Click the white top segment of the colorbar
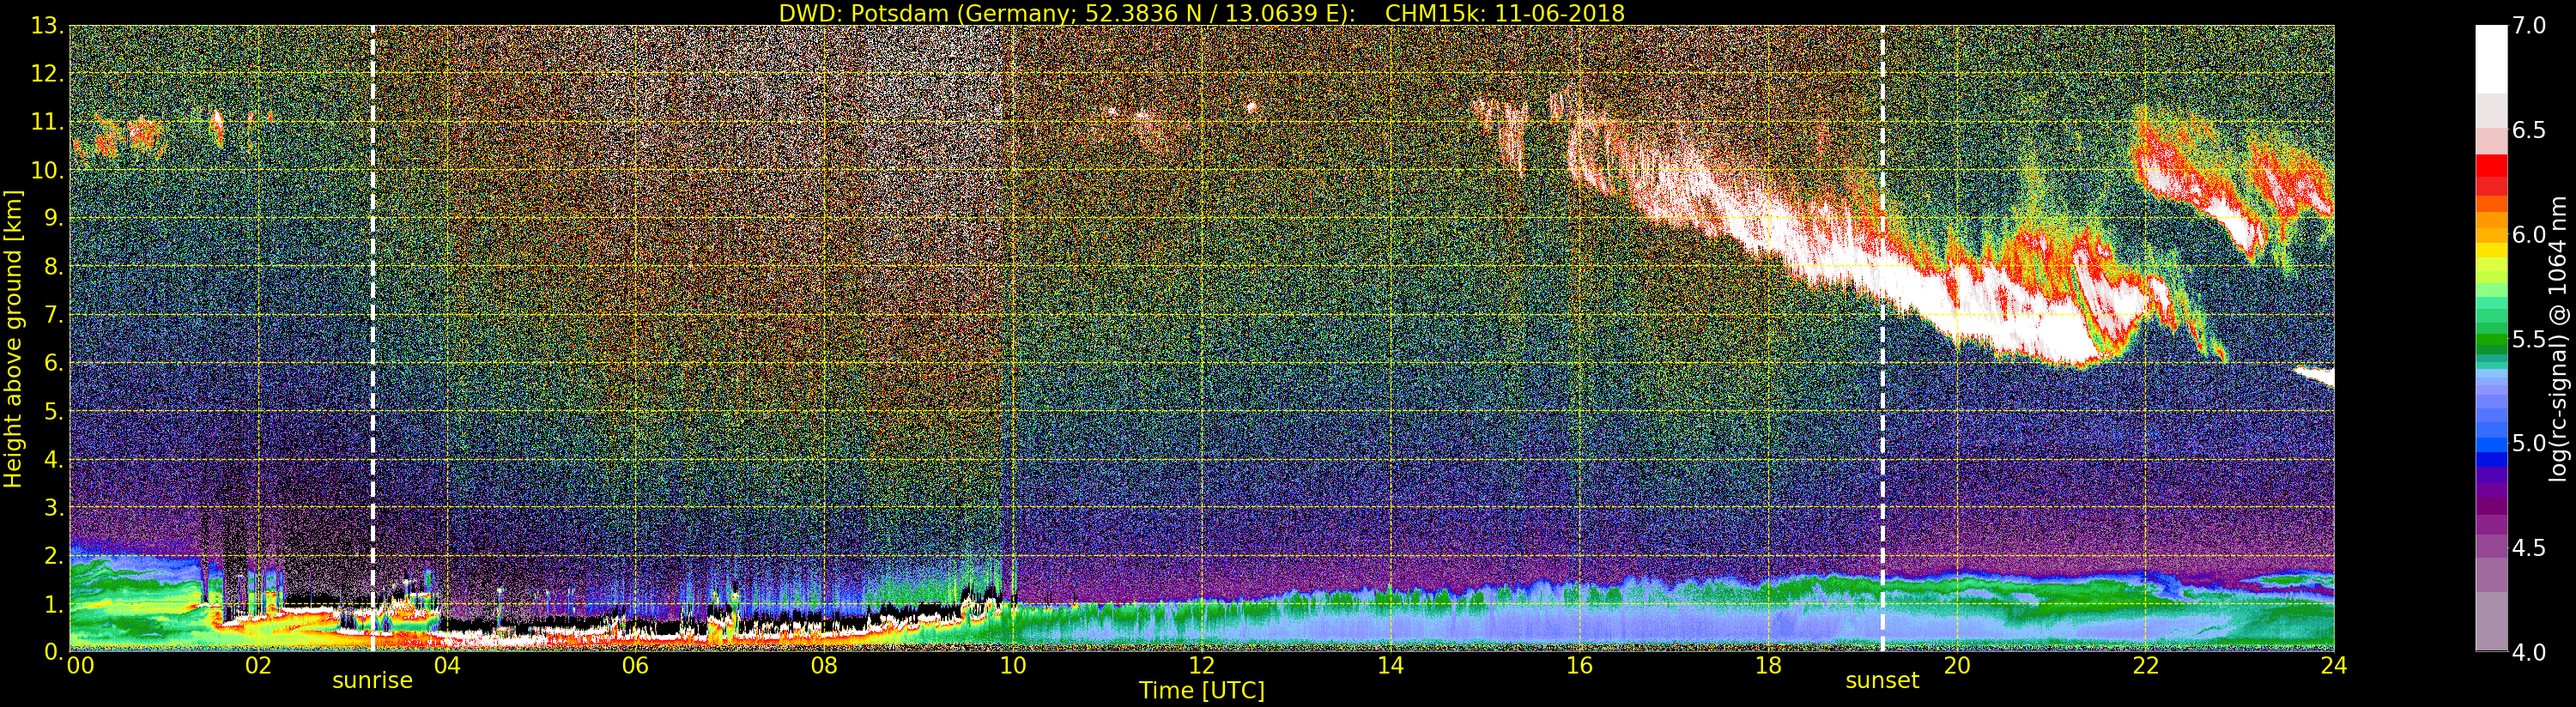This screenshot has width=2576, height=707. (2491, 59)
